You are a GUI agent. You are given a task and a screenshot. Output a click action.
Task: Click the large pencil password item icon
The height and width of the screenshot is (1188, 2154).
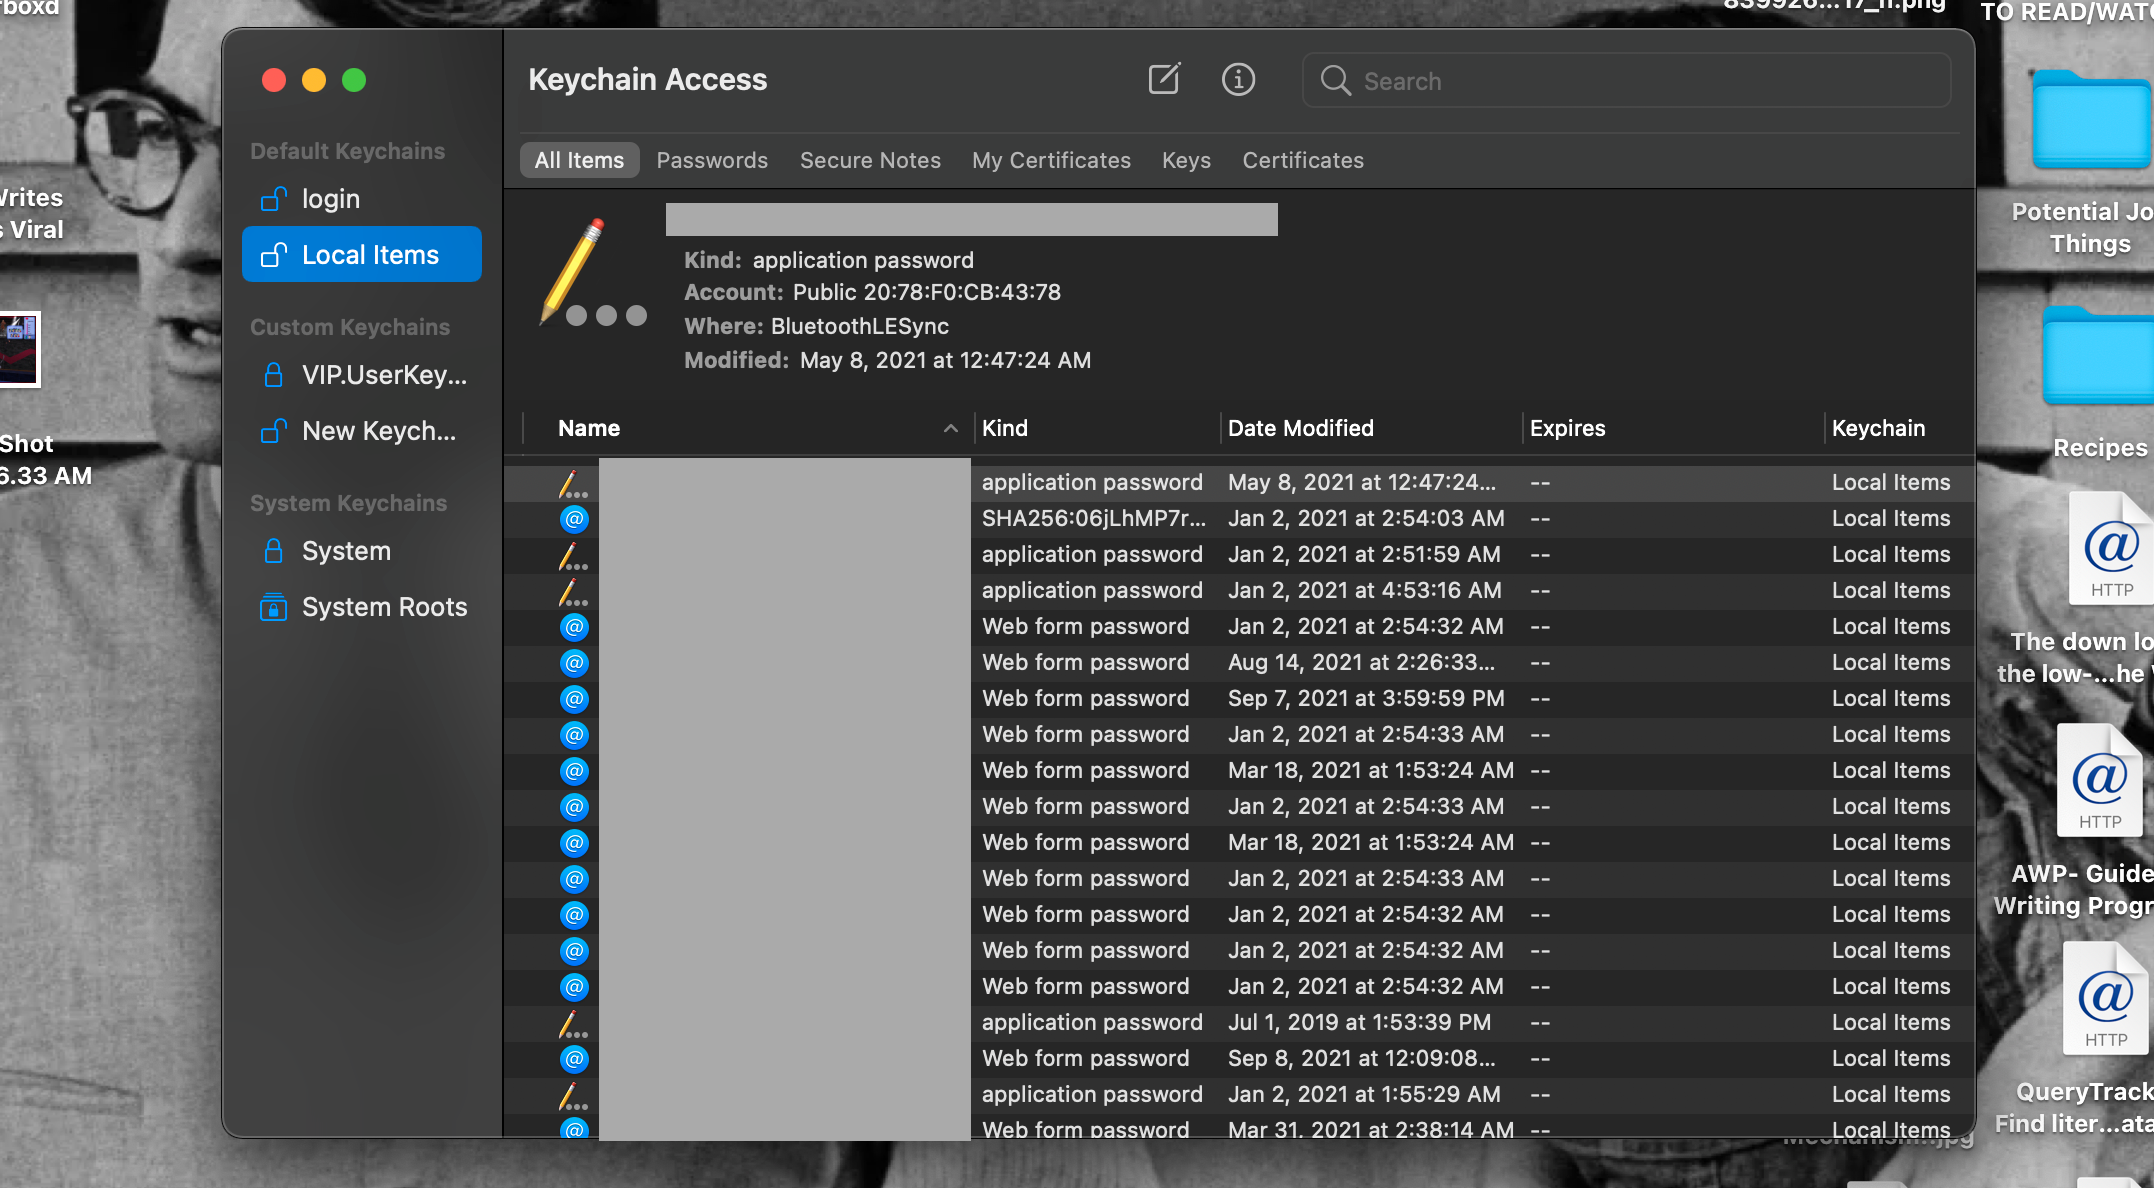(575, 270)
